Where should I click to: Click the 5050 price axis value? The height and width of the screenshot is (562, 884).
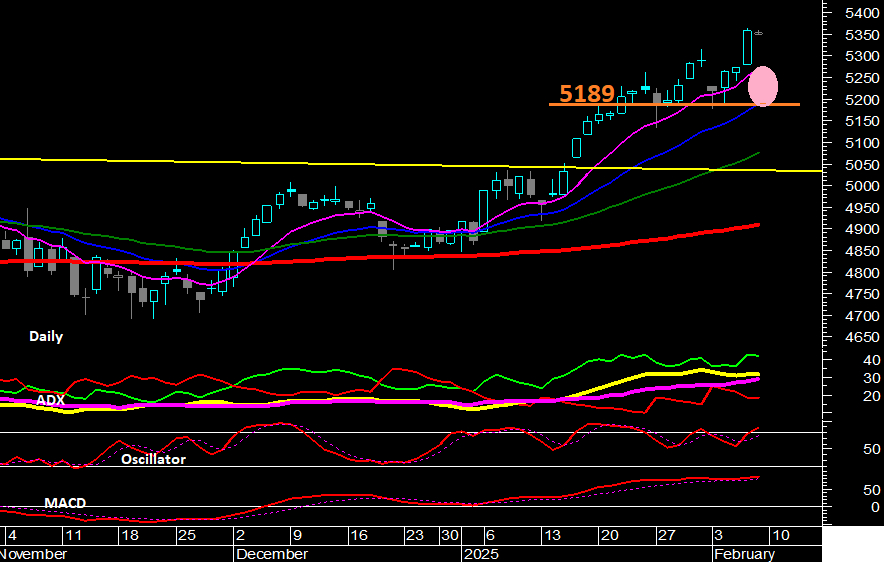(x=862, y=165)
